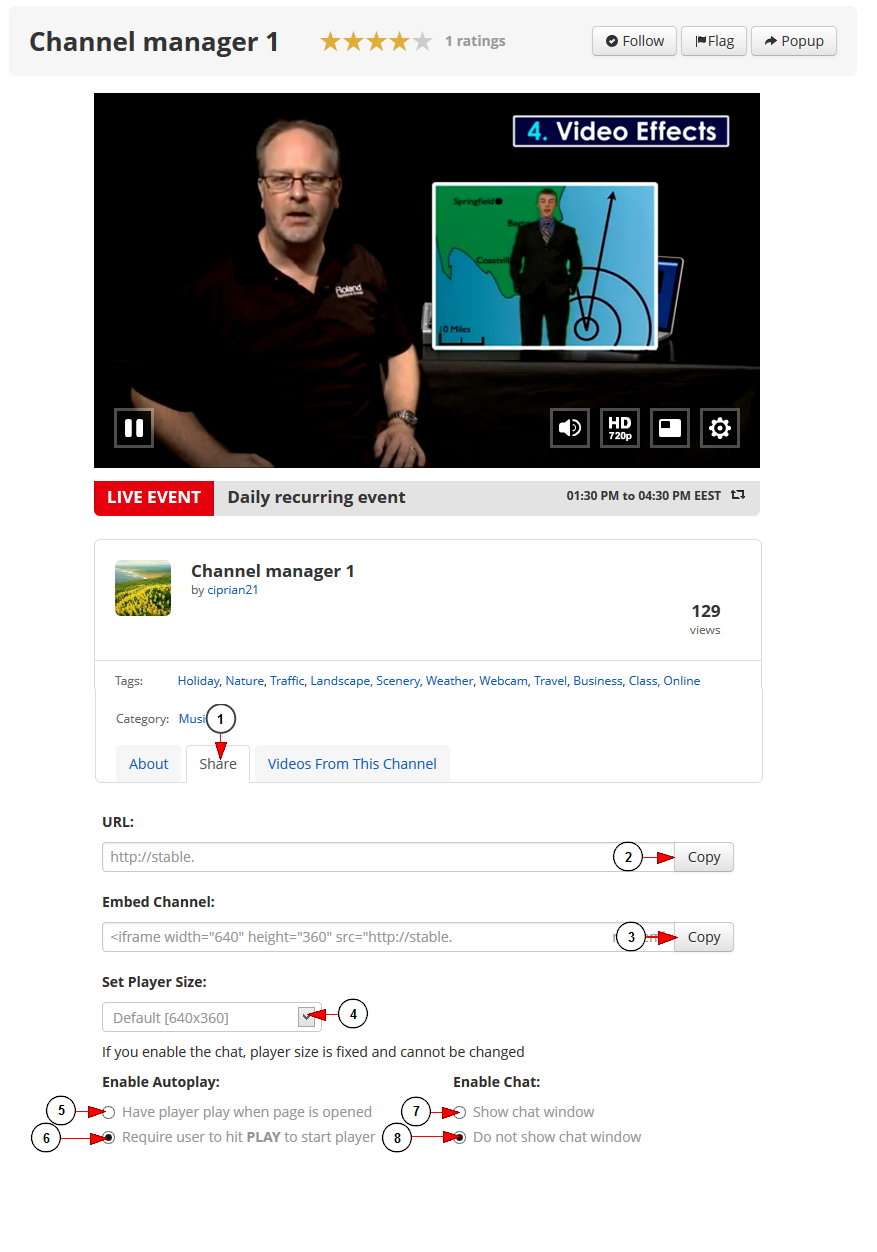Click the Embed Channel iframe code field
The height and width of the screenshot is (1252, 877).
click(388, 937)
